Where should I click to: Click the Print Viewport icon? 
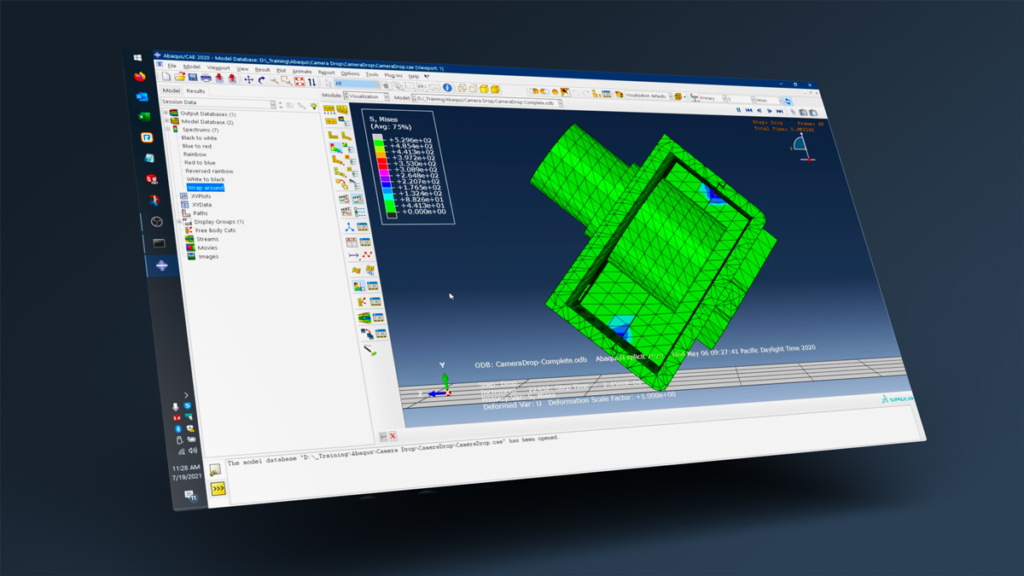pos(205,78)
